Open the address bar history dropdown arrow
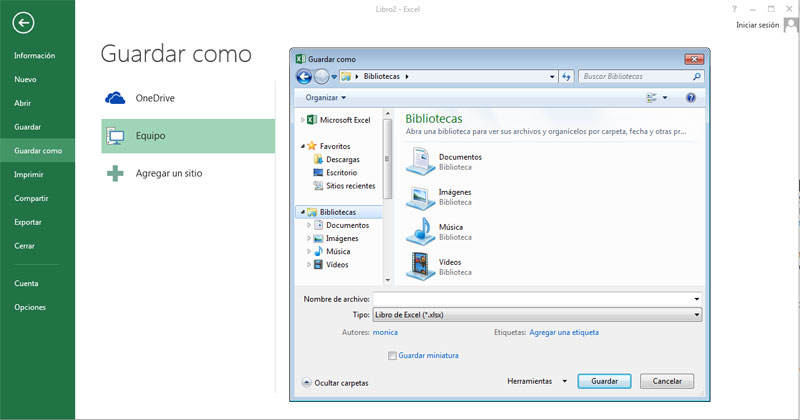Viewport: 800px width, 420px height. click(552, 77)
